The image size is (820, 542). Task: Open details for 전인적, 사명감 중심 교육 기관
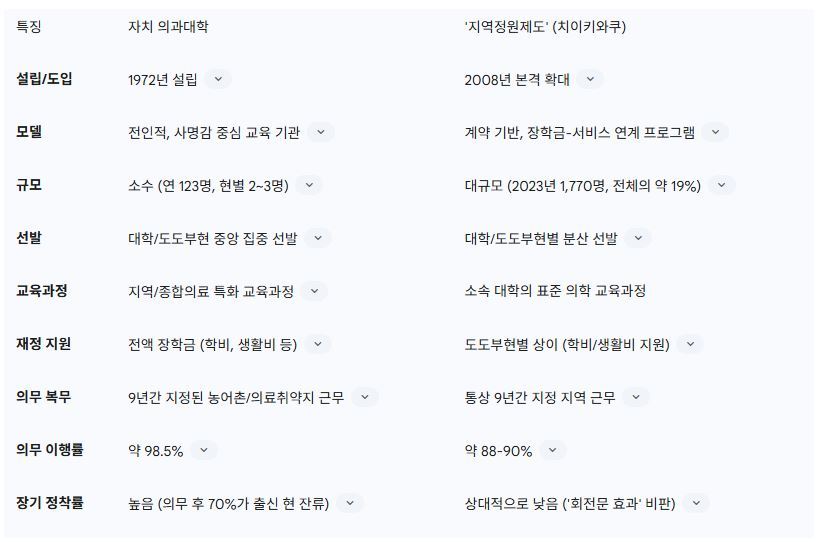click(321, 132)
